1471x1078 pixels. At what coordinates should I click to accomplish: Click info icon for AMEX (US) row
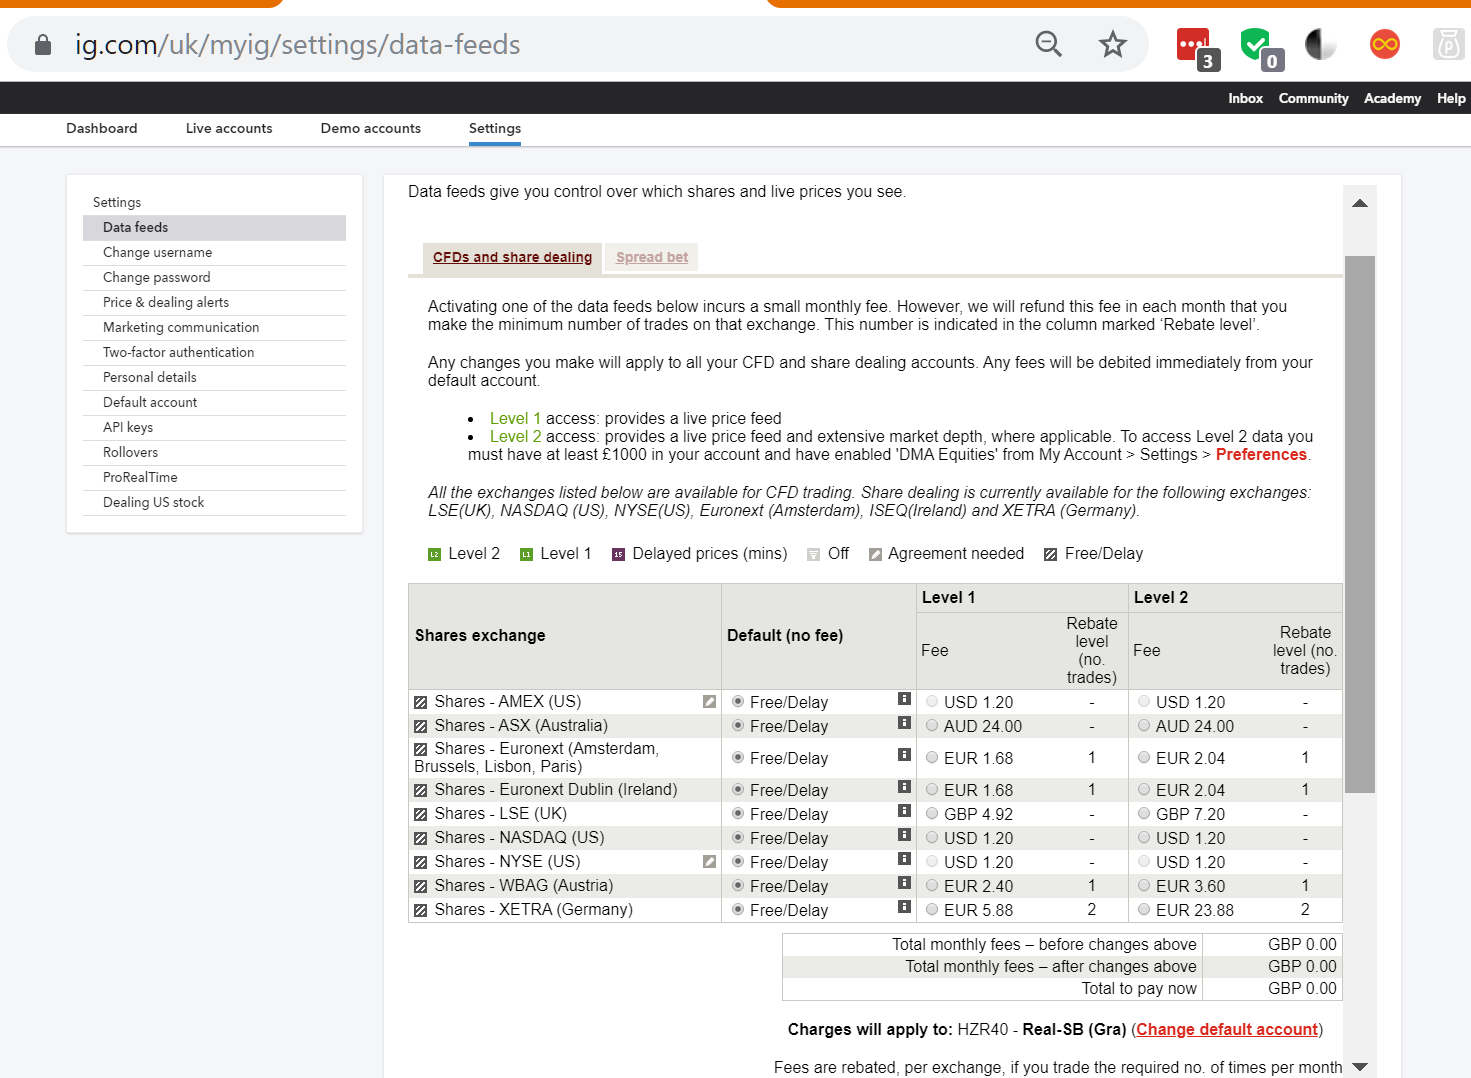[x=904, y=699]
